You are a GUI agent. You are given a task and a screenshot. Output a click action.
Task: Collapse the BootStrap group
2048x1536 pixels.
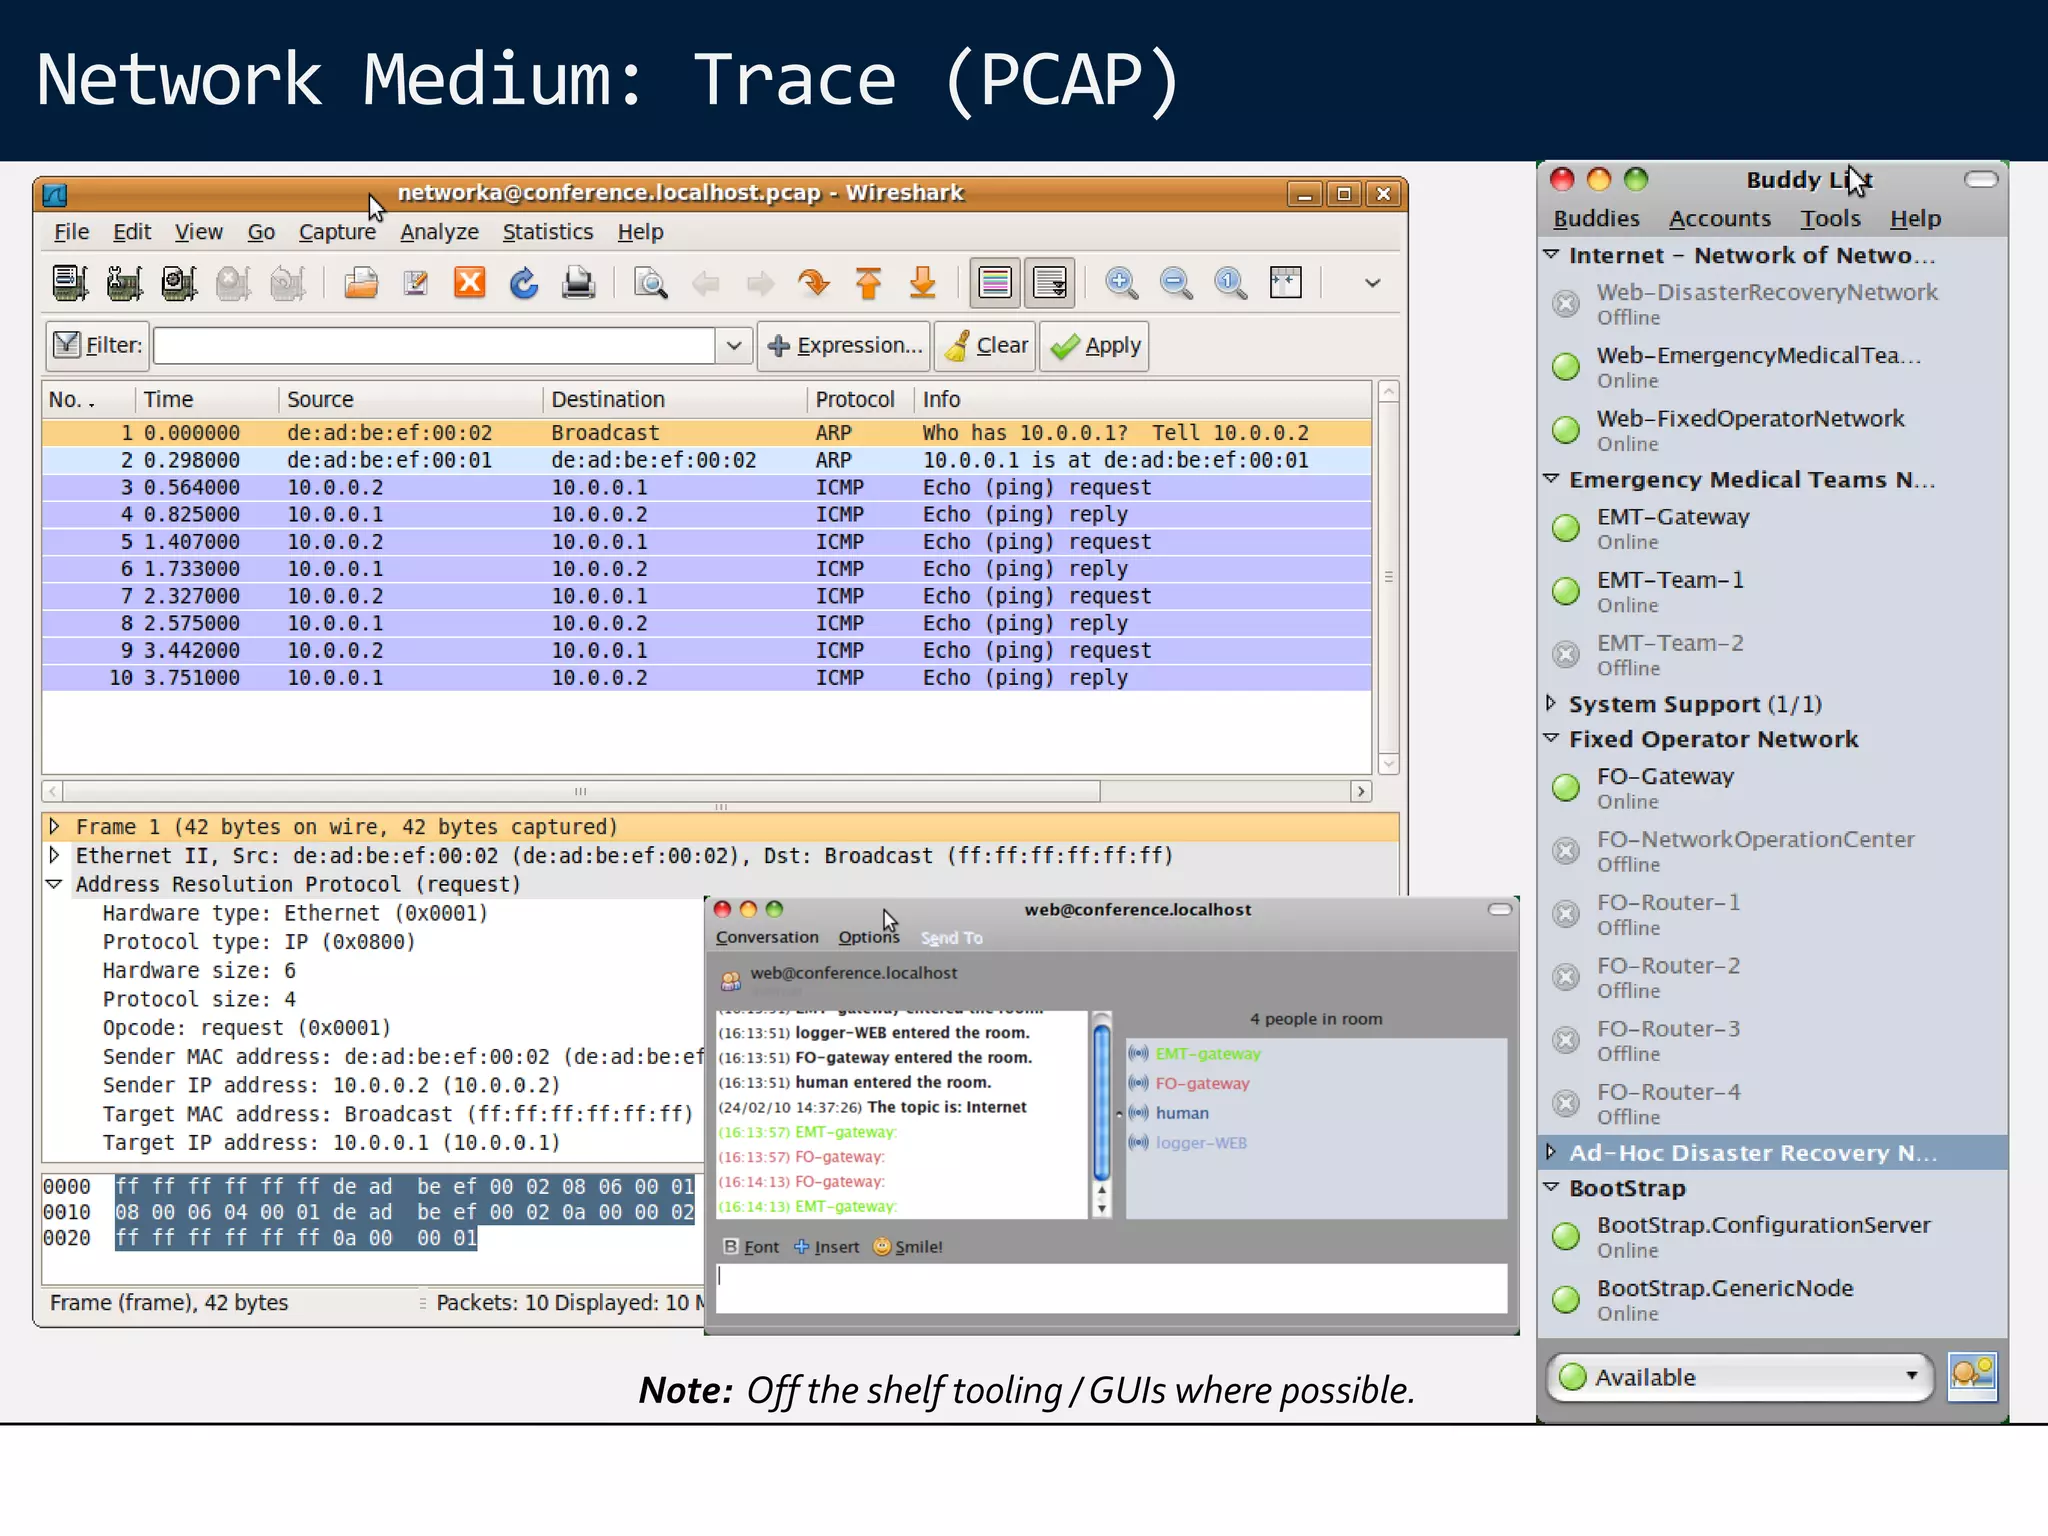point(1551,1187)
